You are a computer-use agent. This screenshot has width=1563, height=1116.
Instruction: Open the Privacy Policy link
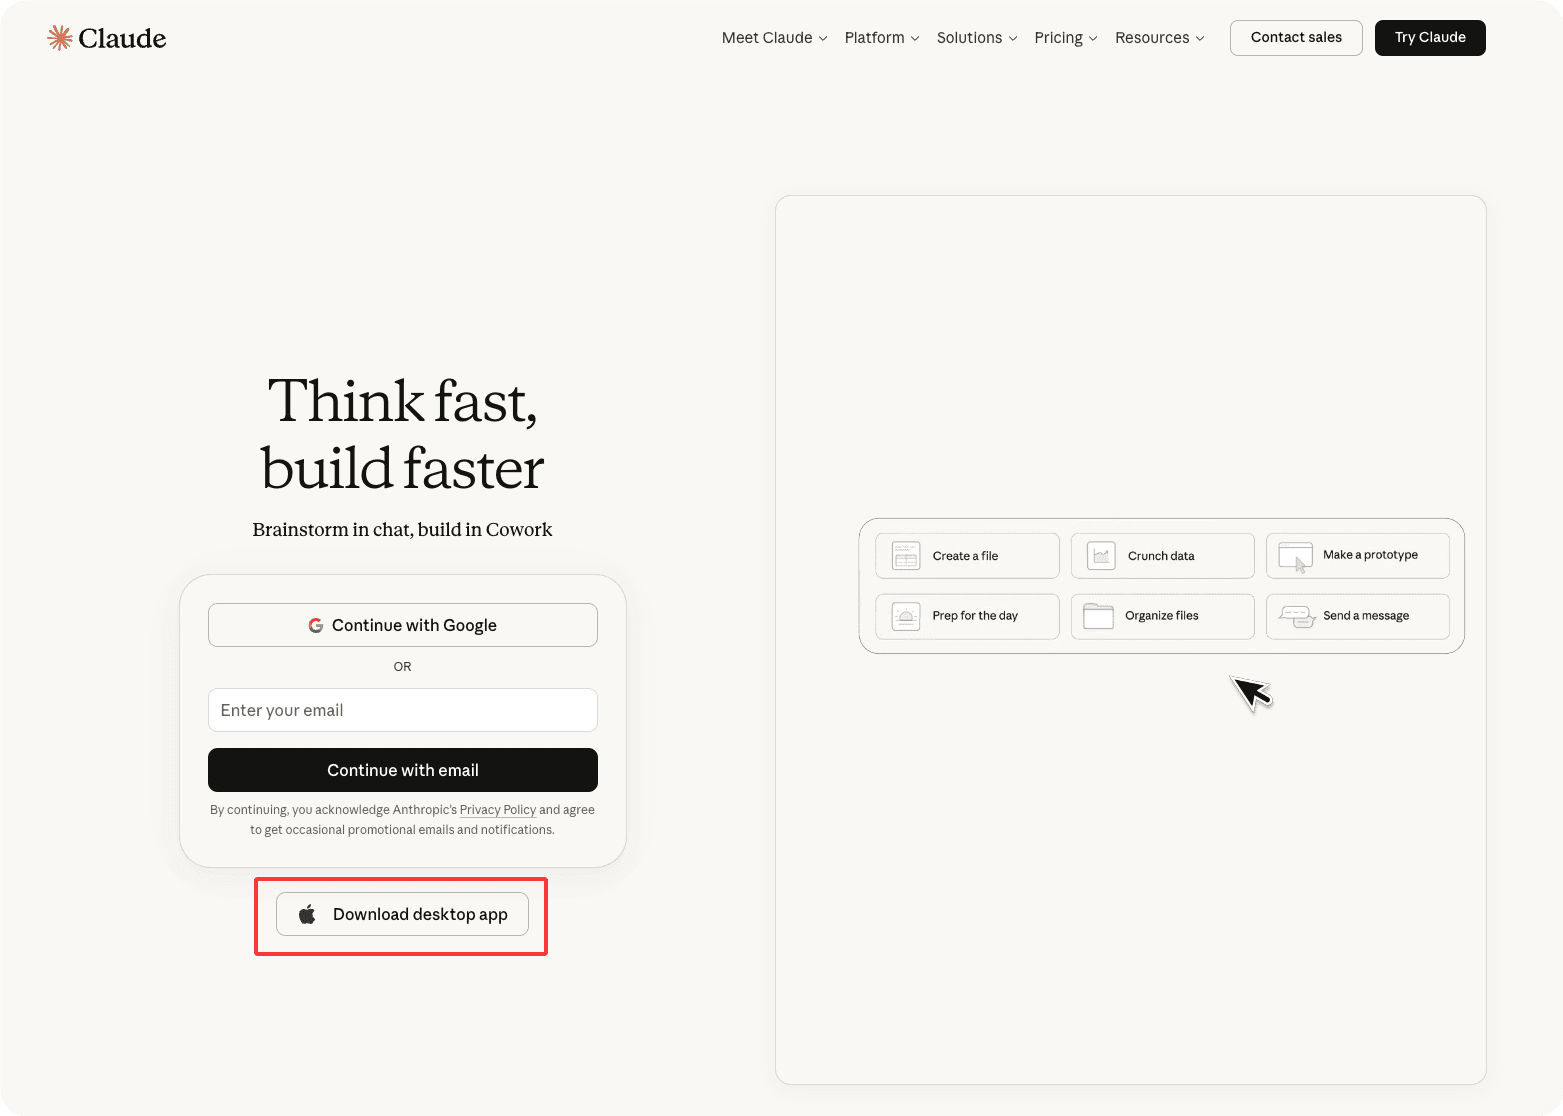point(498,810)
